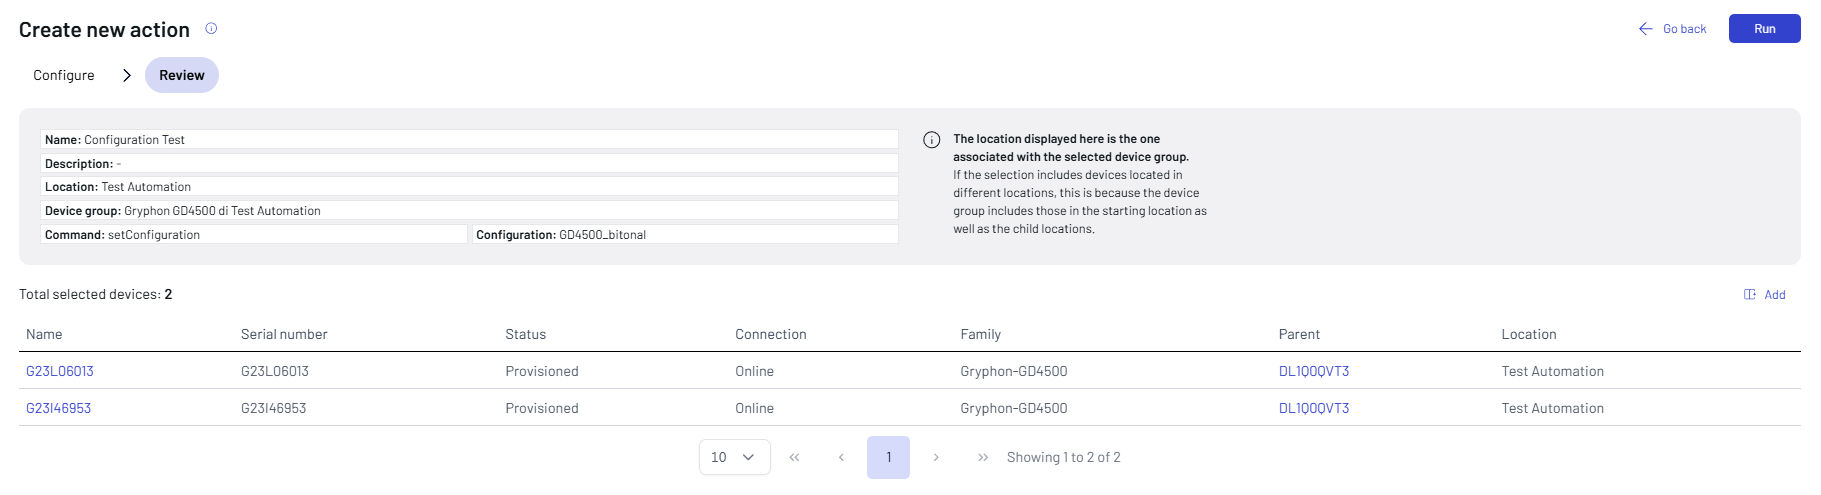Screen dimensions: 1821x495
Task: Click the Serial number column header
Action: tap(284, 334)
